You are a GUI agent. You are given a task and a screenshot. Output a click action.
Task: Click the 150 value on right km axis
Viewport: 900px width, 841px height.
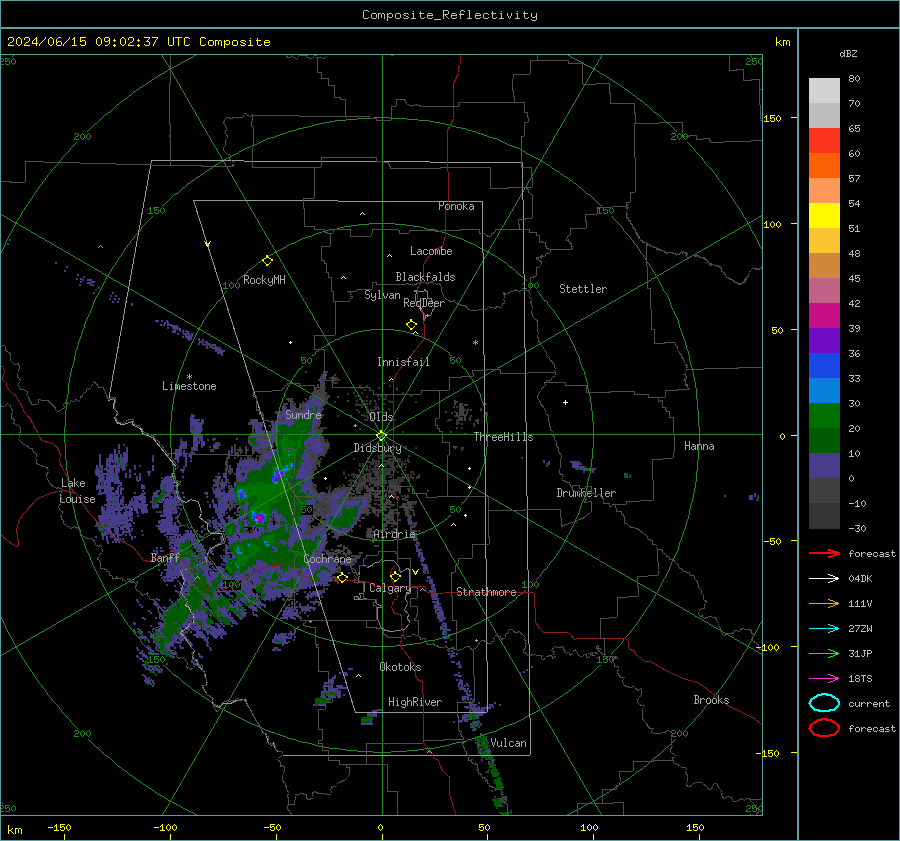pos(772,118)
